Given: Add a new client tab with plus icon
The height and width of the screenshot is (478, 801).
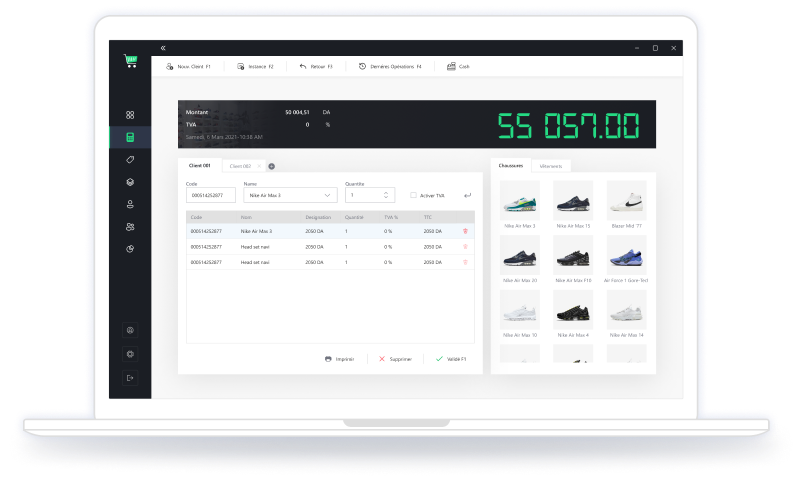Looking at the screenshot, I should [x=271, y=166].
